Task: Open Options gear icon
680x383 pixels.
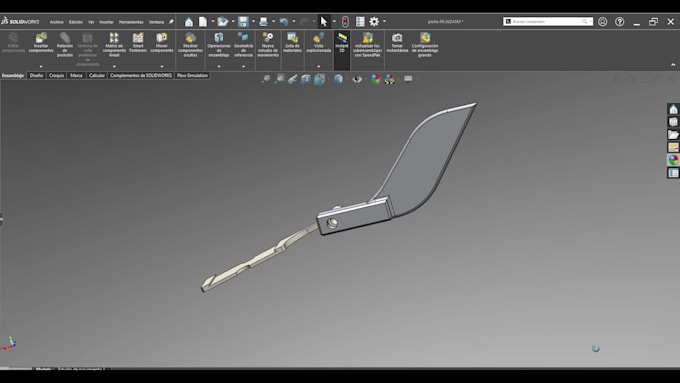Action: 374,22
